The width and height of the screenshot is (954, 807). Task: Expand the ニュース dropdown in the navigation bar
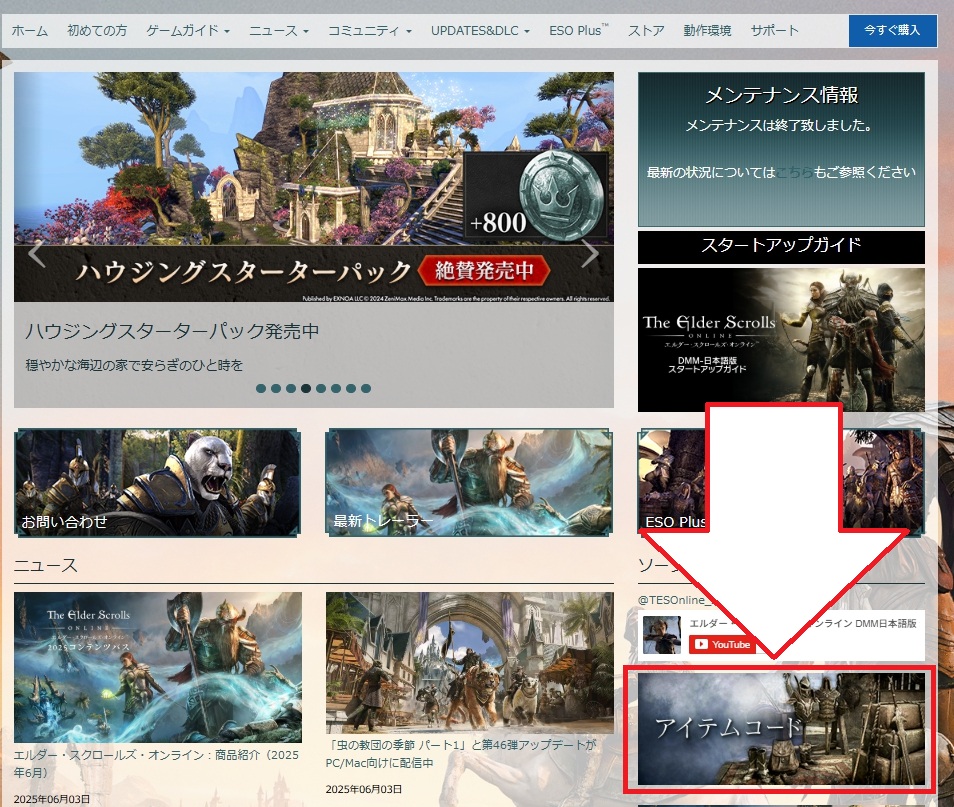[279, 30]
